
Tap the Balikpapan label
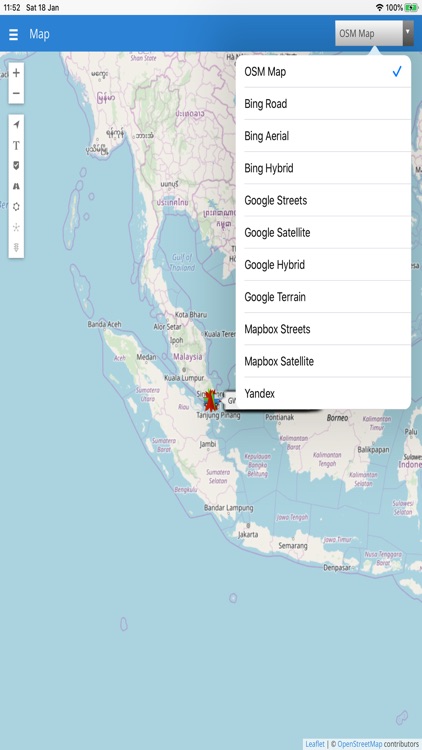(x=373, y=450)
